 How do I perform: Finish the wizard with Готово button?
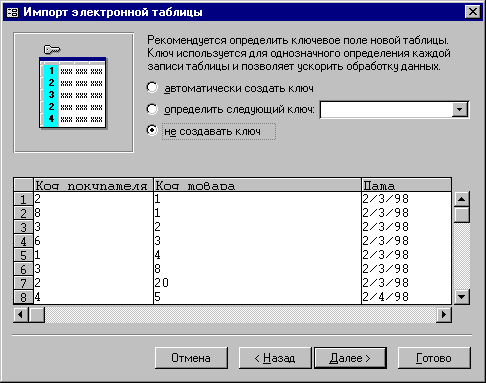(434, 358)
